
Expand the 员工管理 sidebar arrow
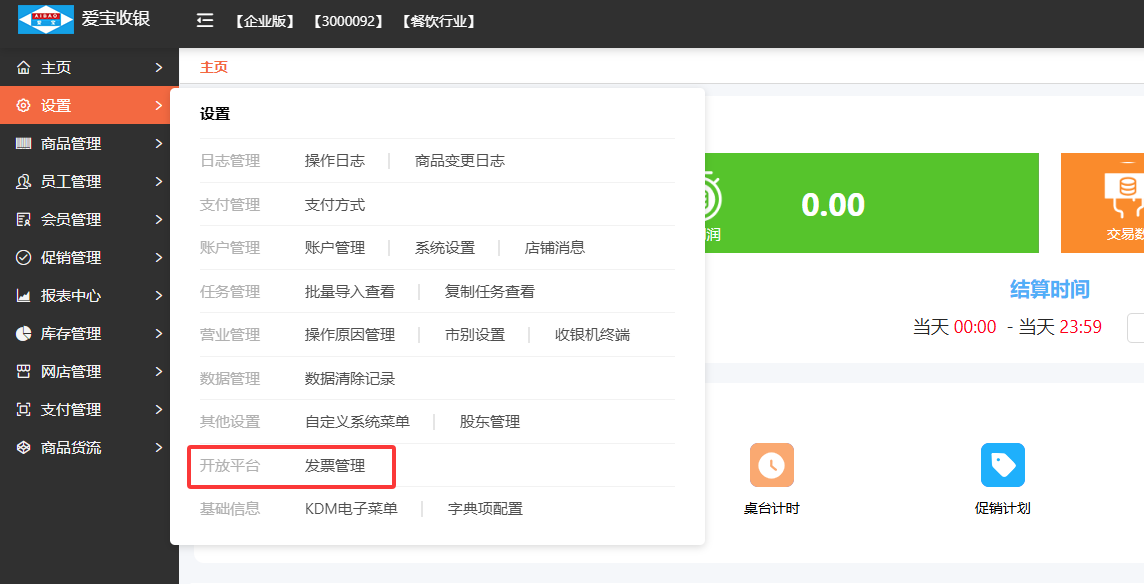(x=159, y=182)
